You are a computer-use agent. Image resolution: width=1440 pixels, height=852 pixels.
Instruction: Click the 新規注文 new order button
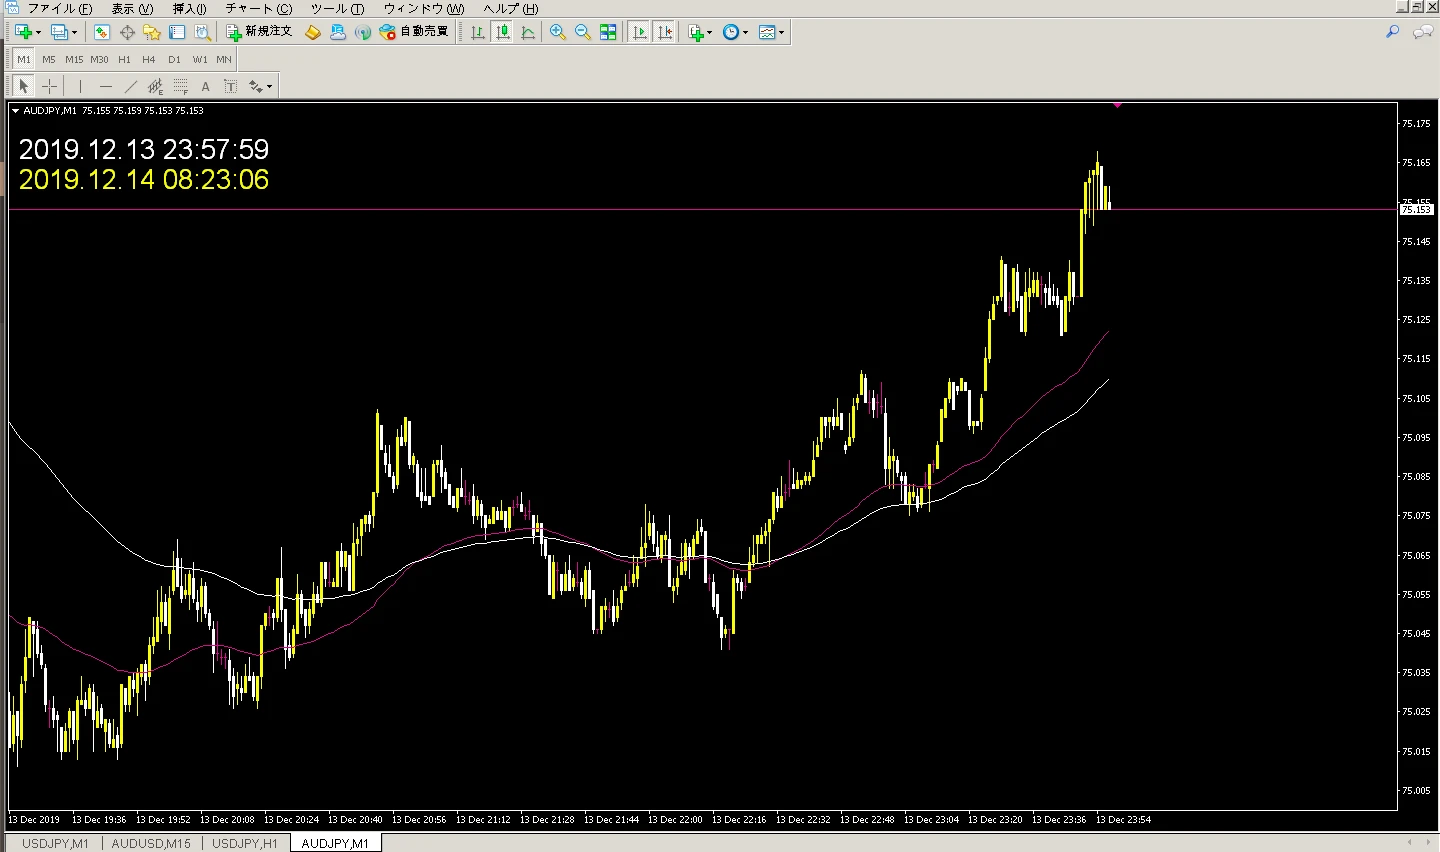coord(259,32)
